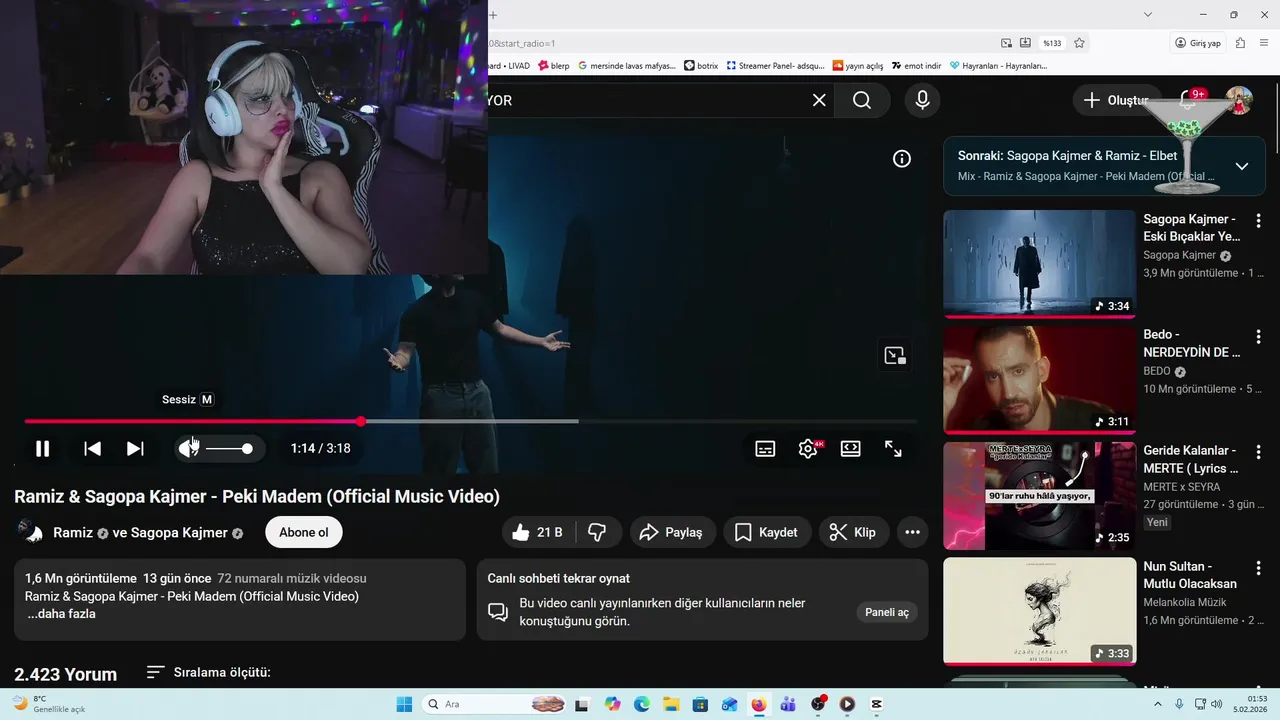
Task: Like the video (21 B)
Action: [x=538, y=533]
